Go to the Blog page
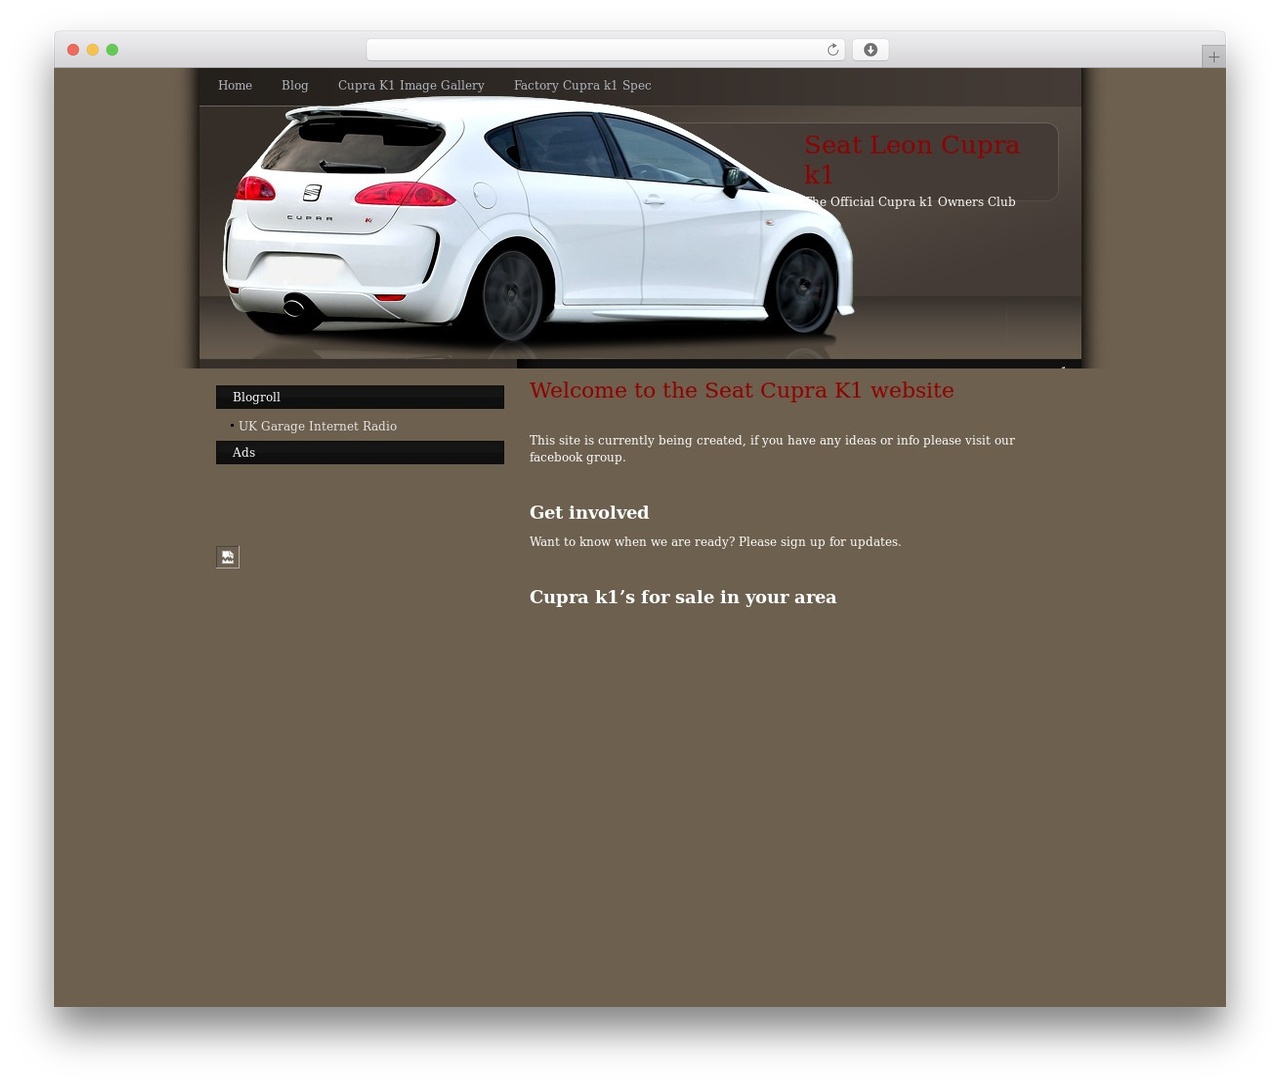Image resolution: width=1280 pixels, height=1084 pixels. 295,86
